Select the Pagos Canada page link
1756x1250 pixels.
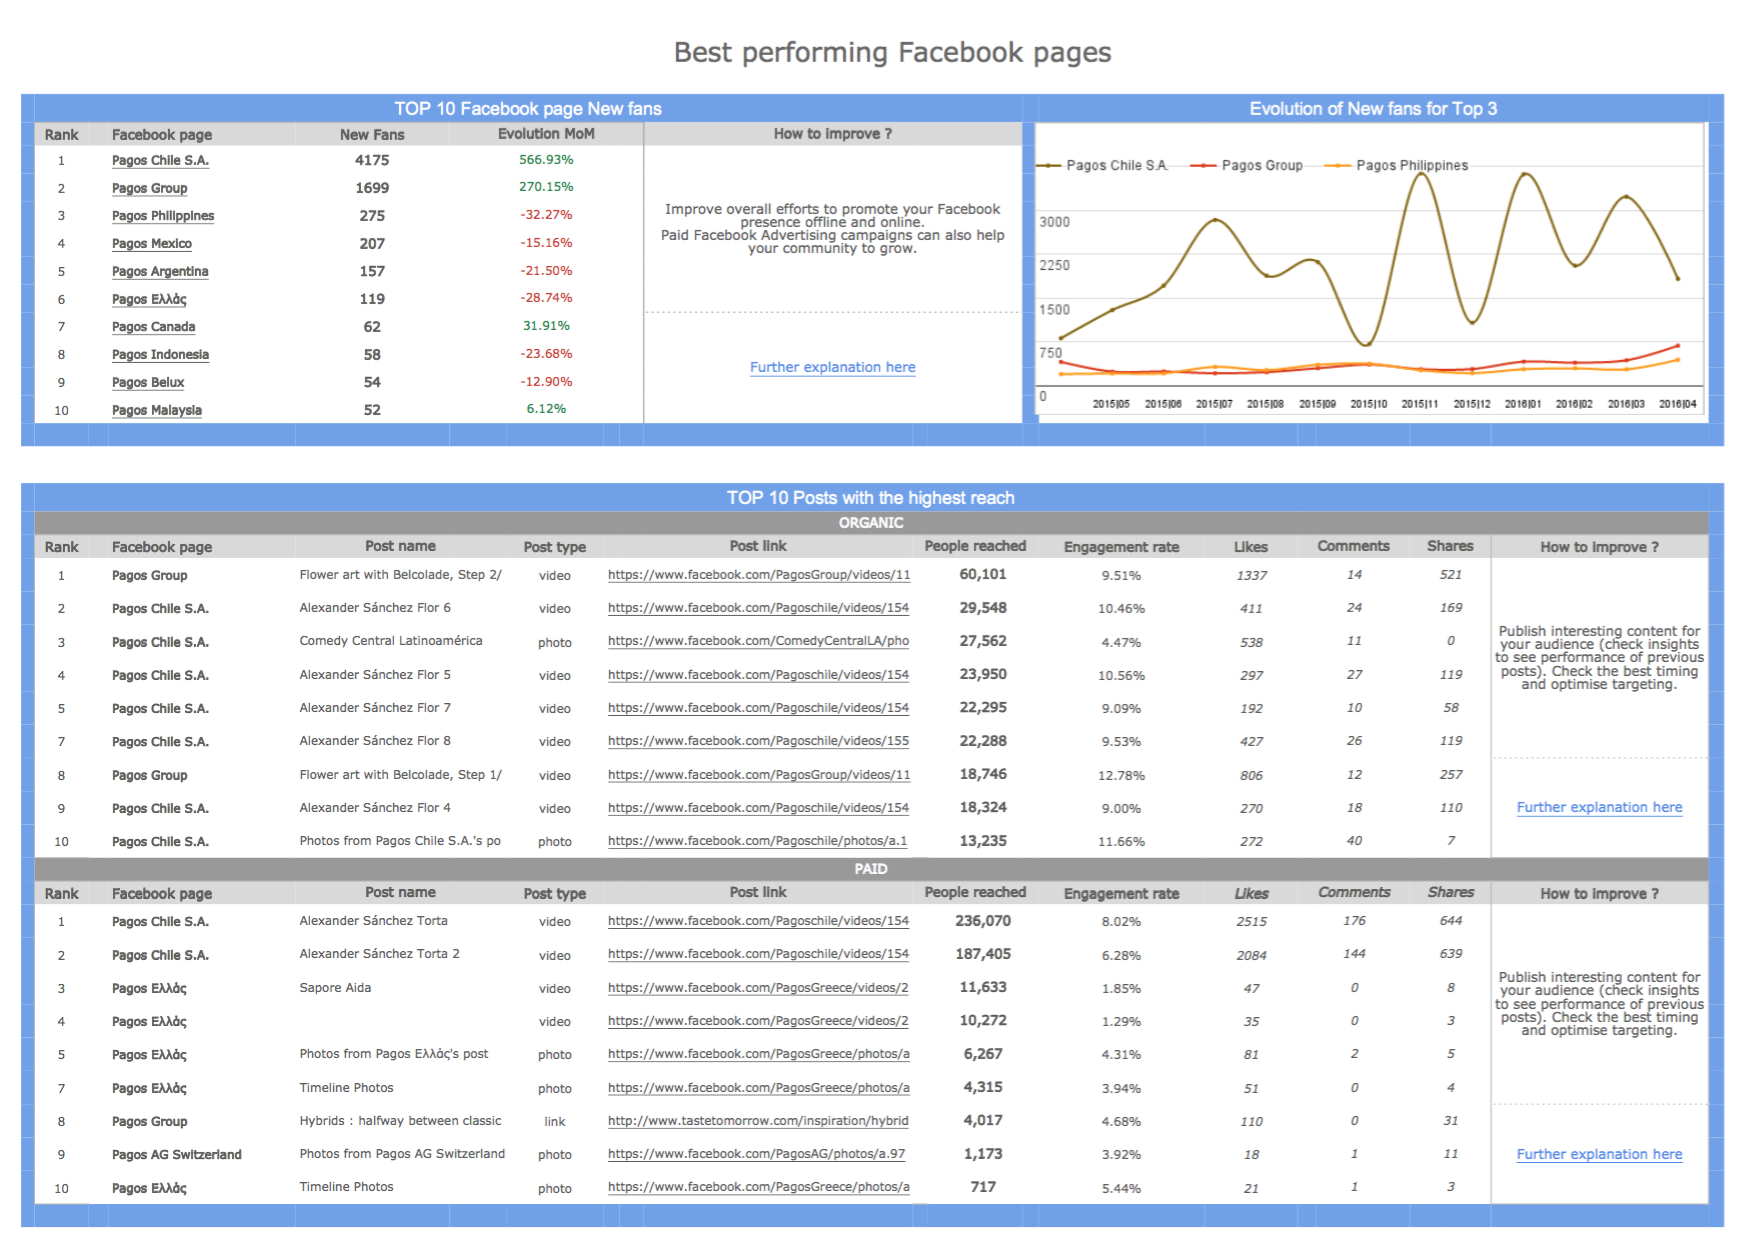153,327
